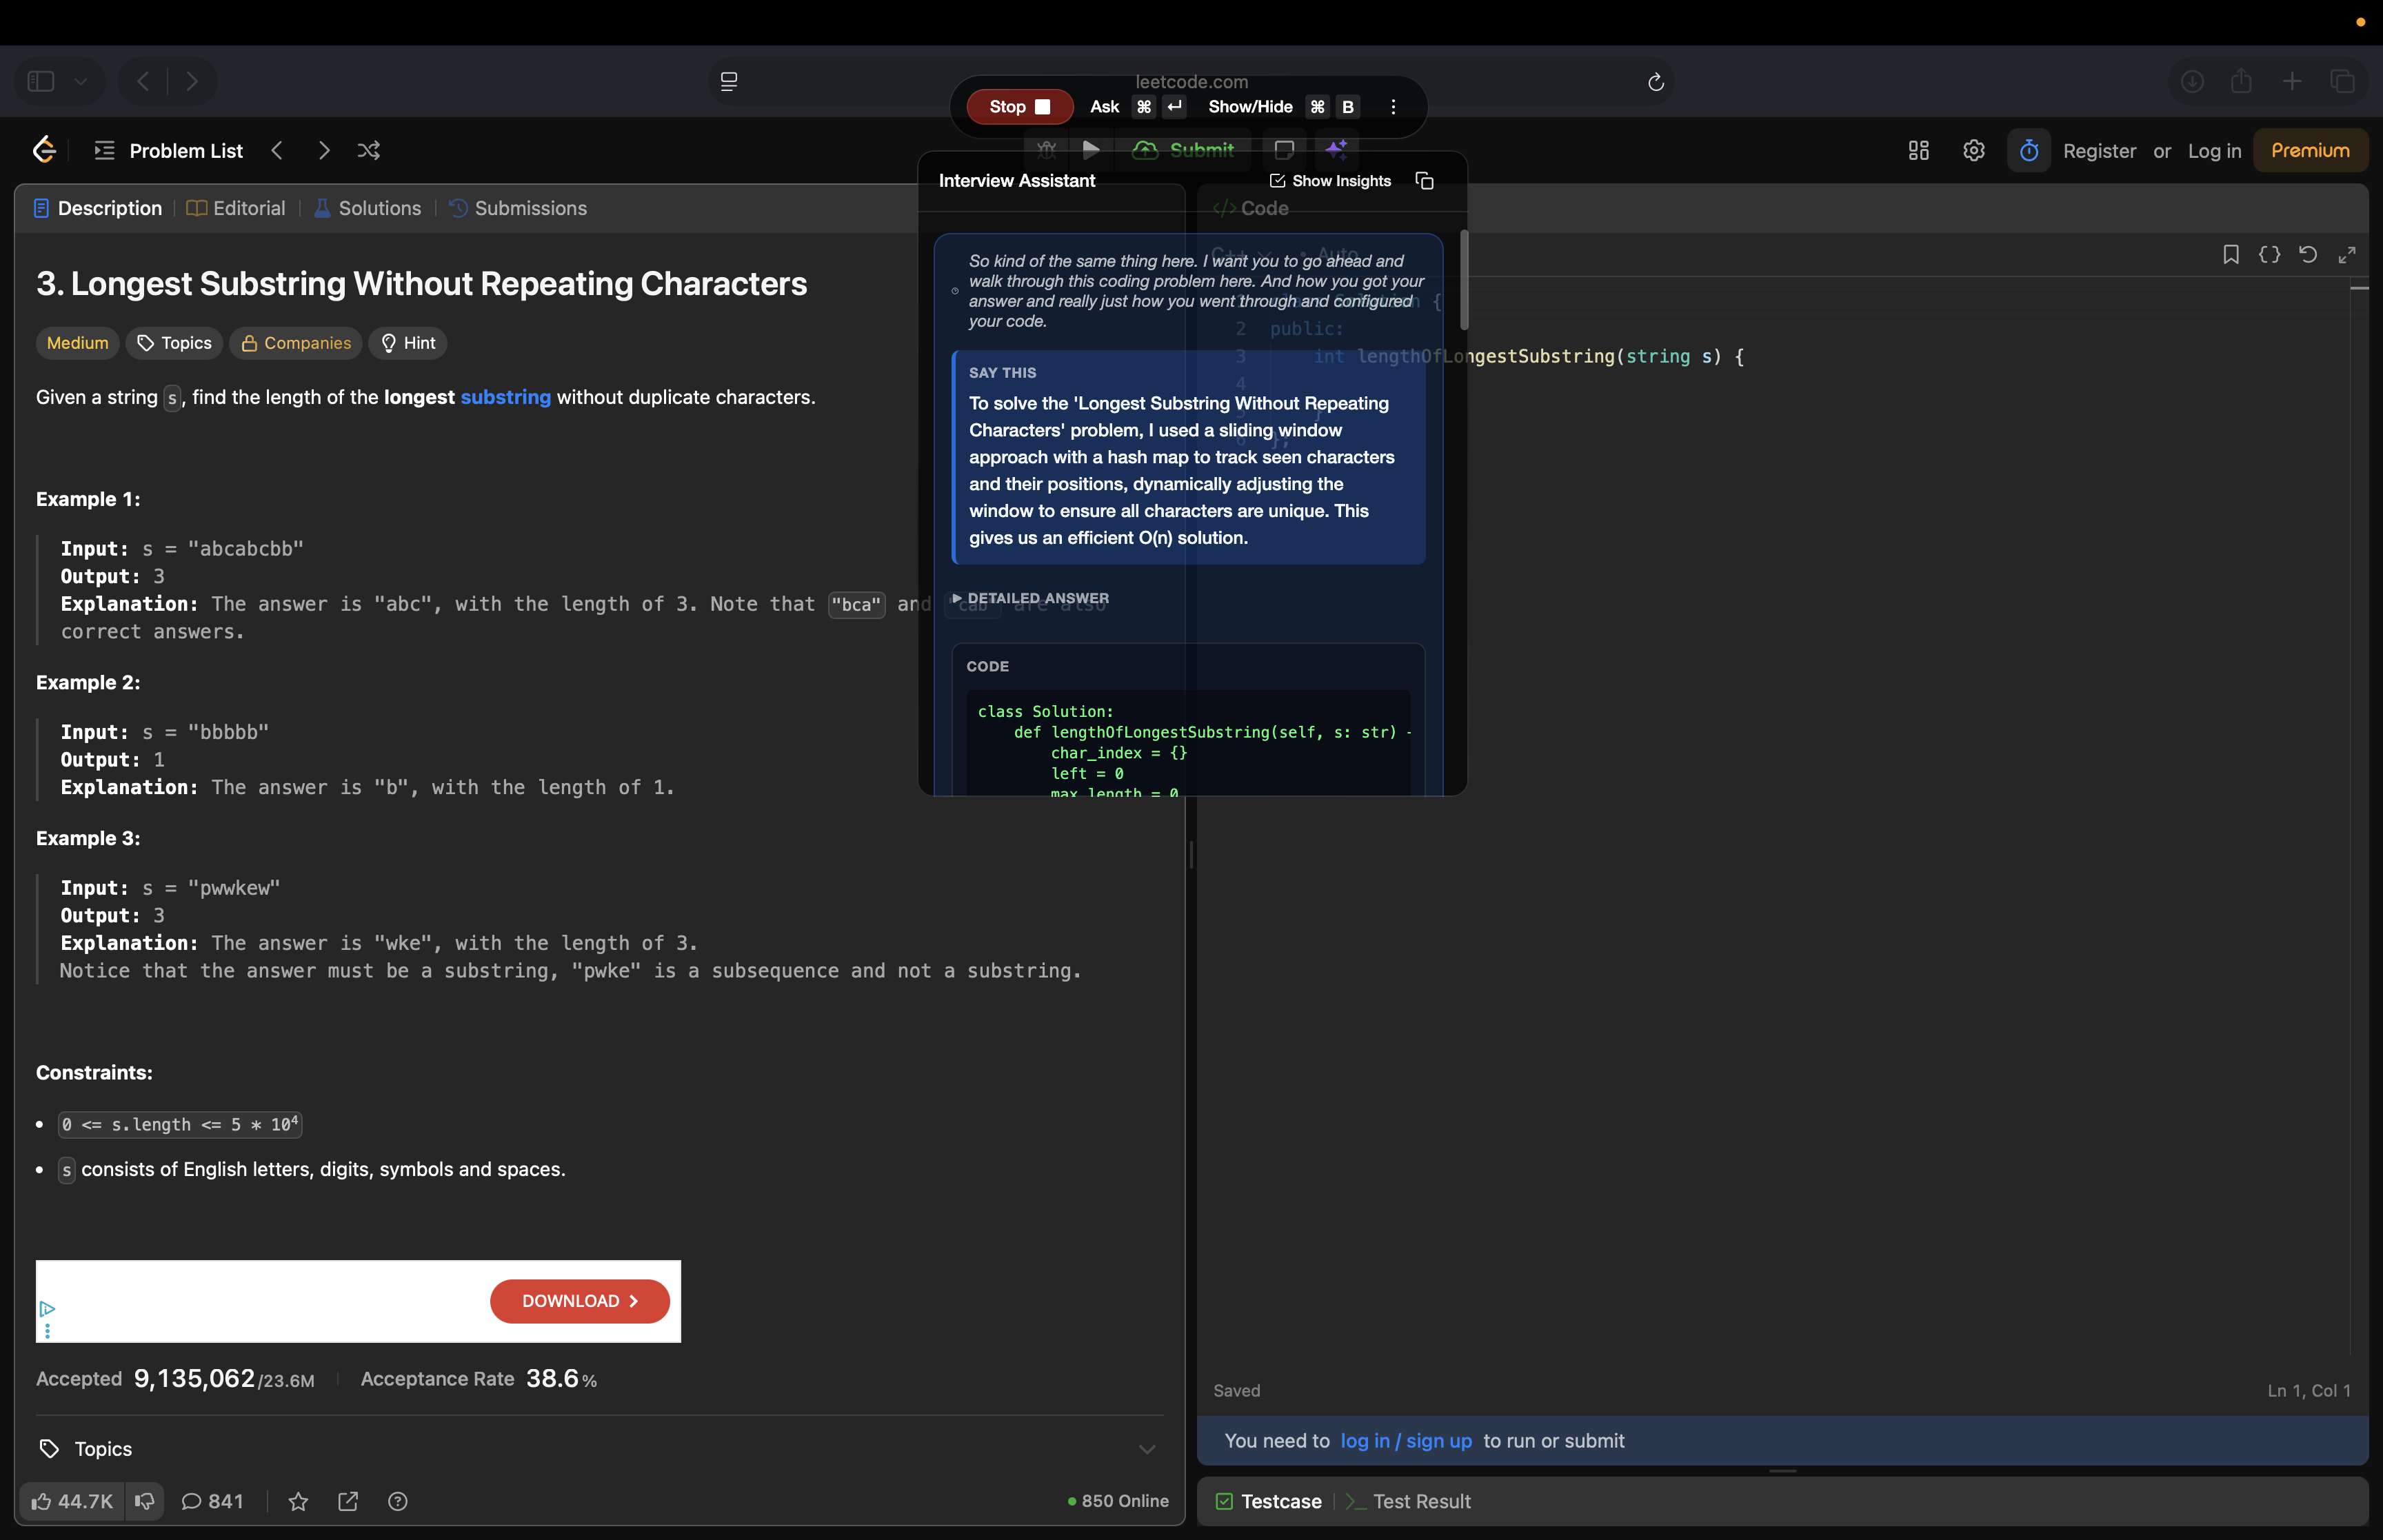Pick a random problem with shuffle icon
The height and width of the screenshot is (1540, 2383).
tap(368, 150)
